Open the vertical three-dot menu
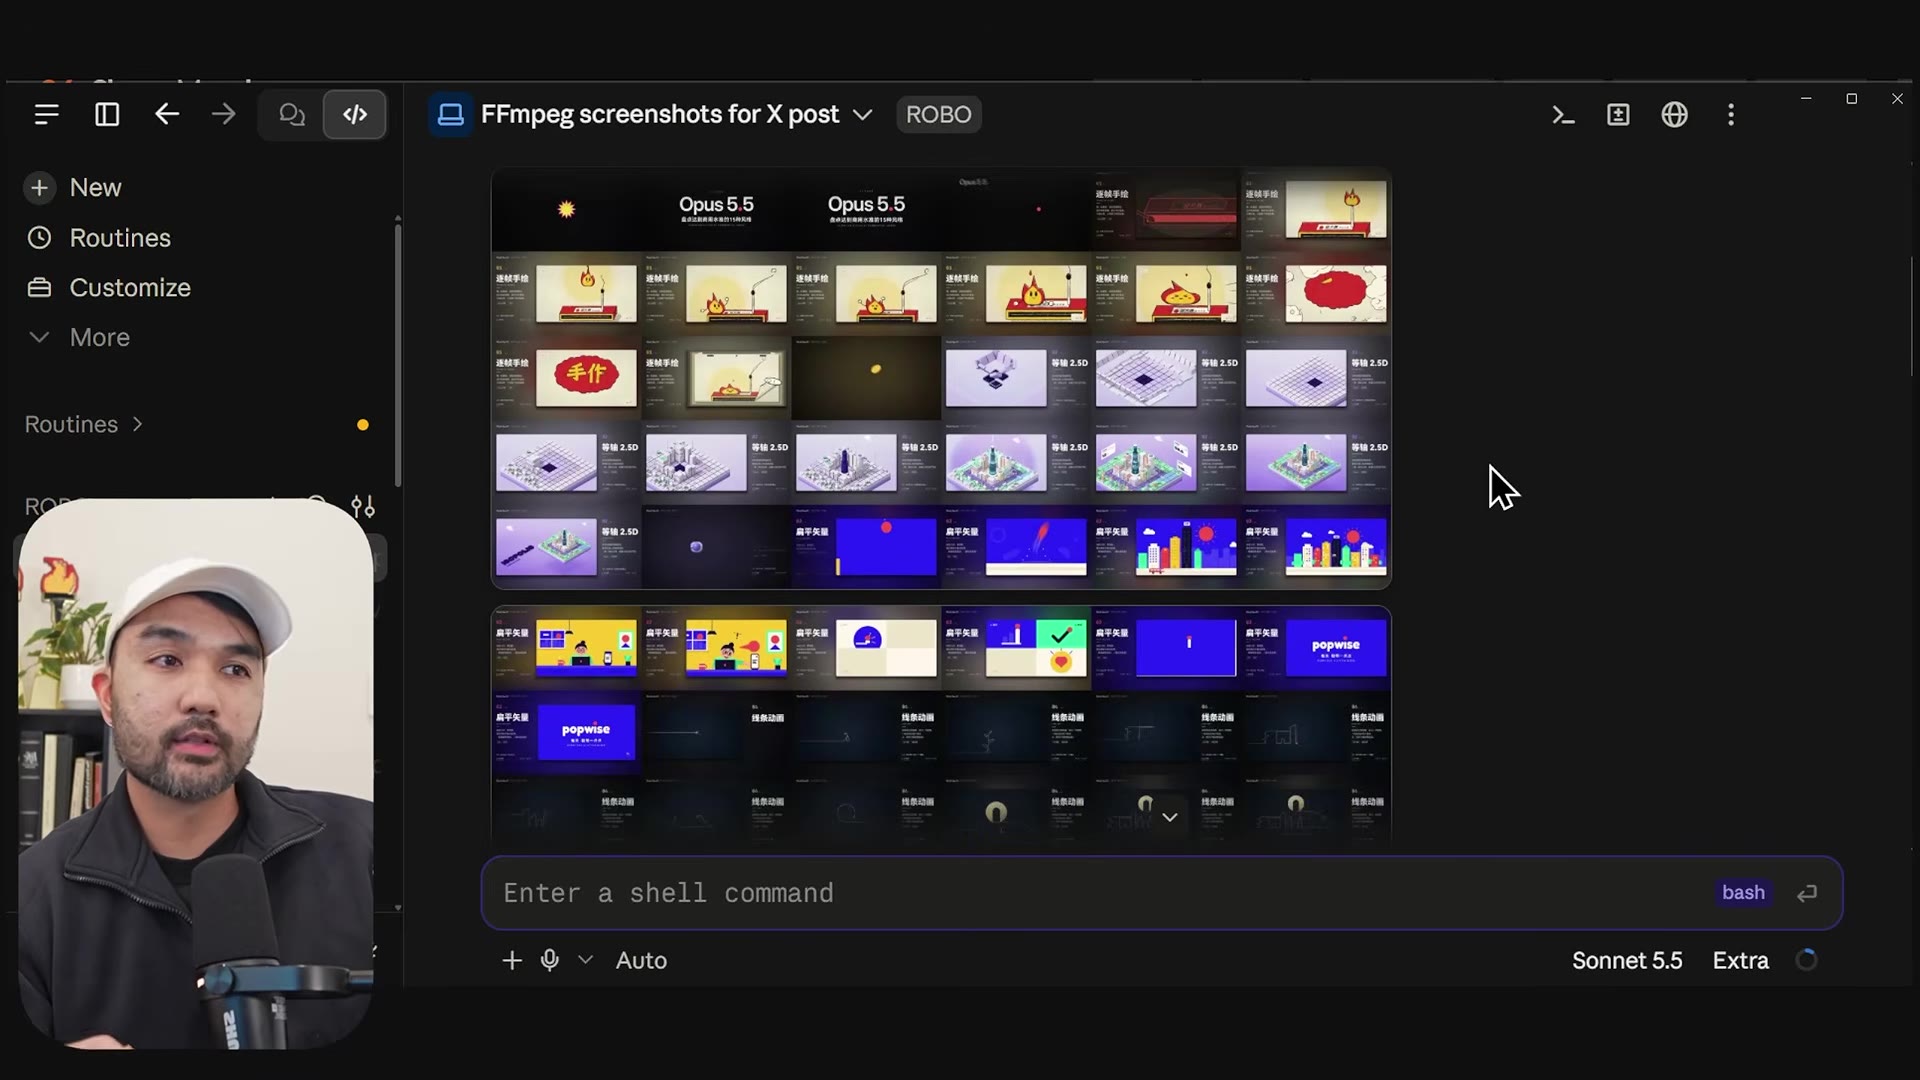This screenshot has width=1920, height=1080. coord(1731,115)
